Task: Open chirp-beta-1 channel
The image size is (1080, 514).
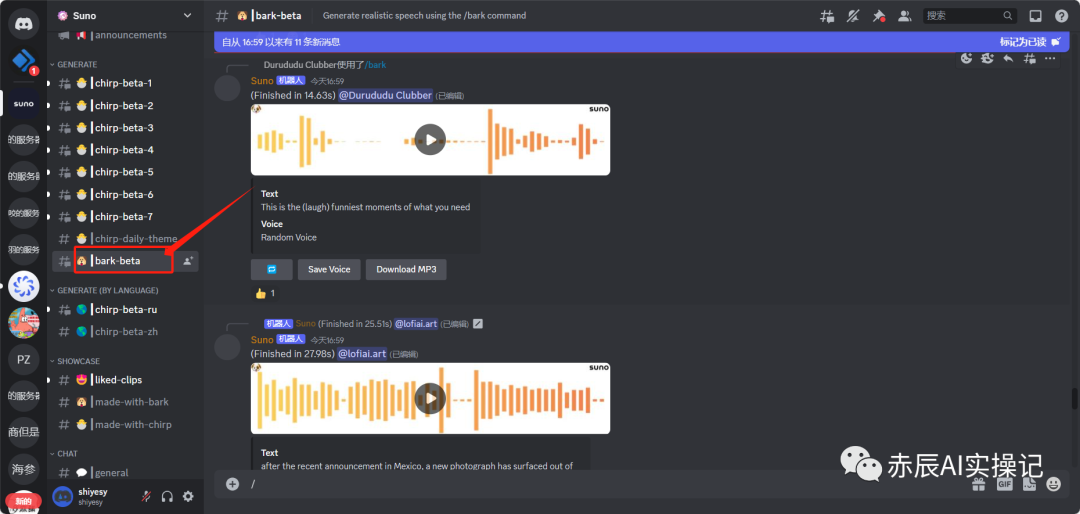Action: tap(125, 83)
